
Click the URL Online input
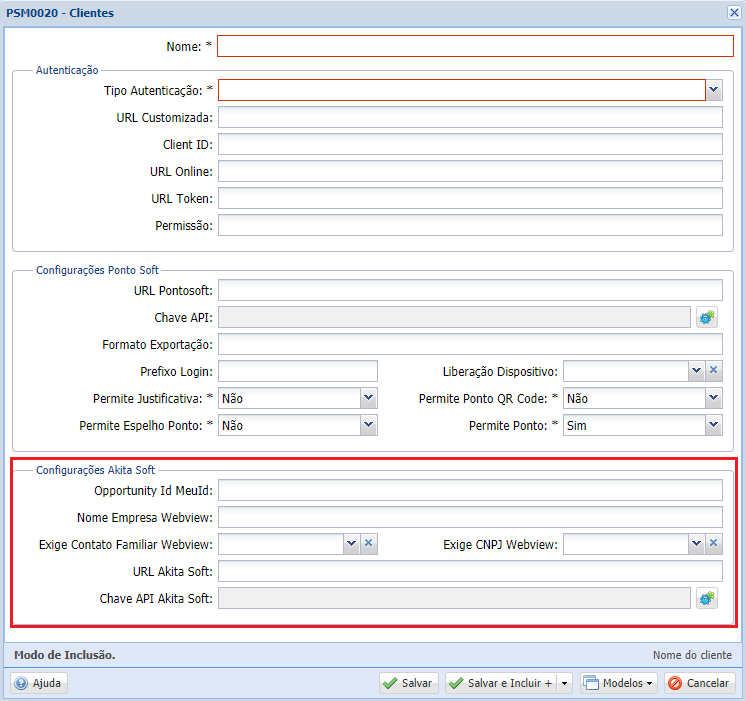click(x=470, y=171)
